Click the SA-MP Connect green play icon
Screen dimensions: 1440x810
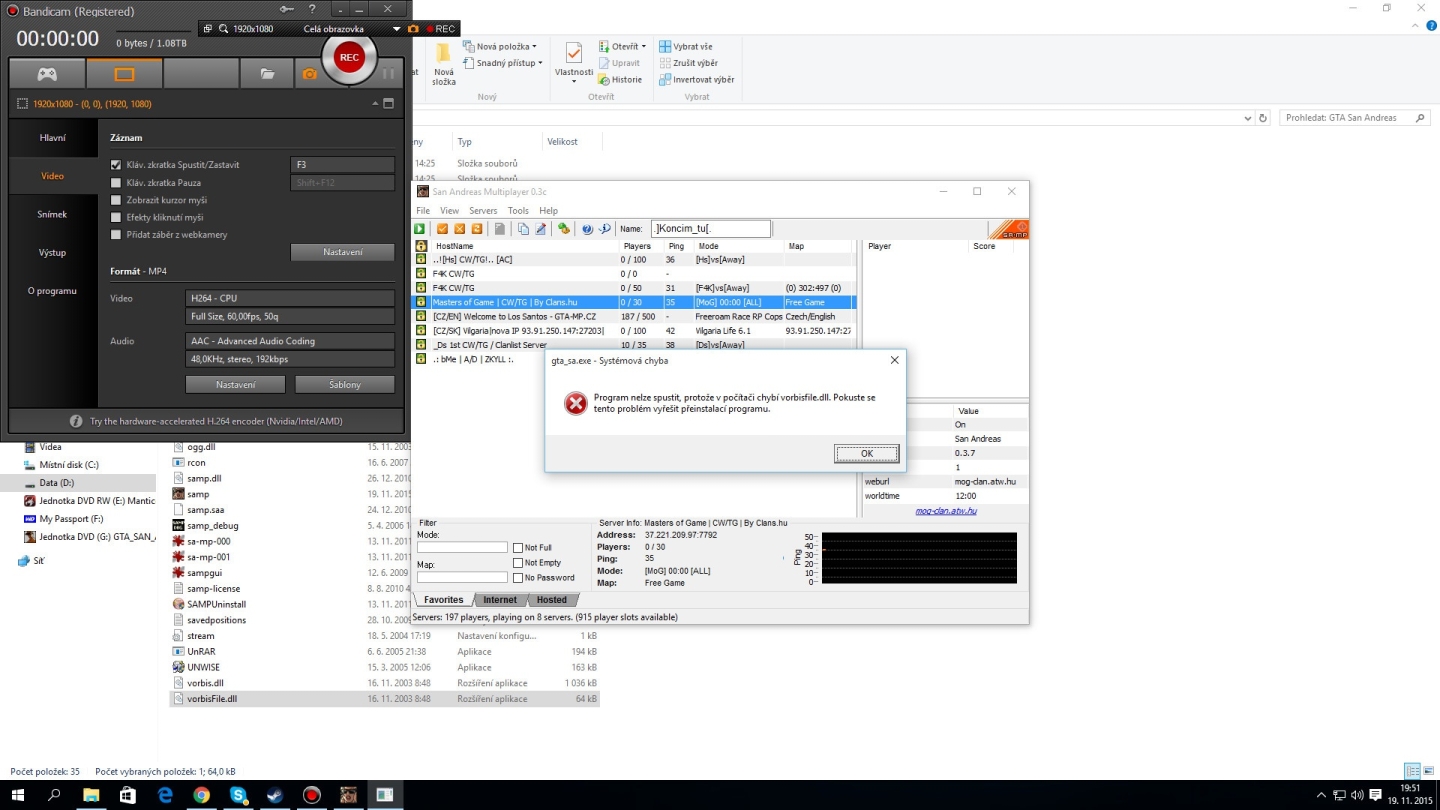[x=421, y=229]
